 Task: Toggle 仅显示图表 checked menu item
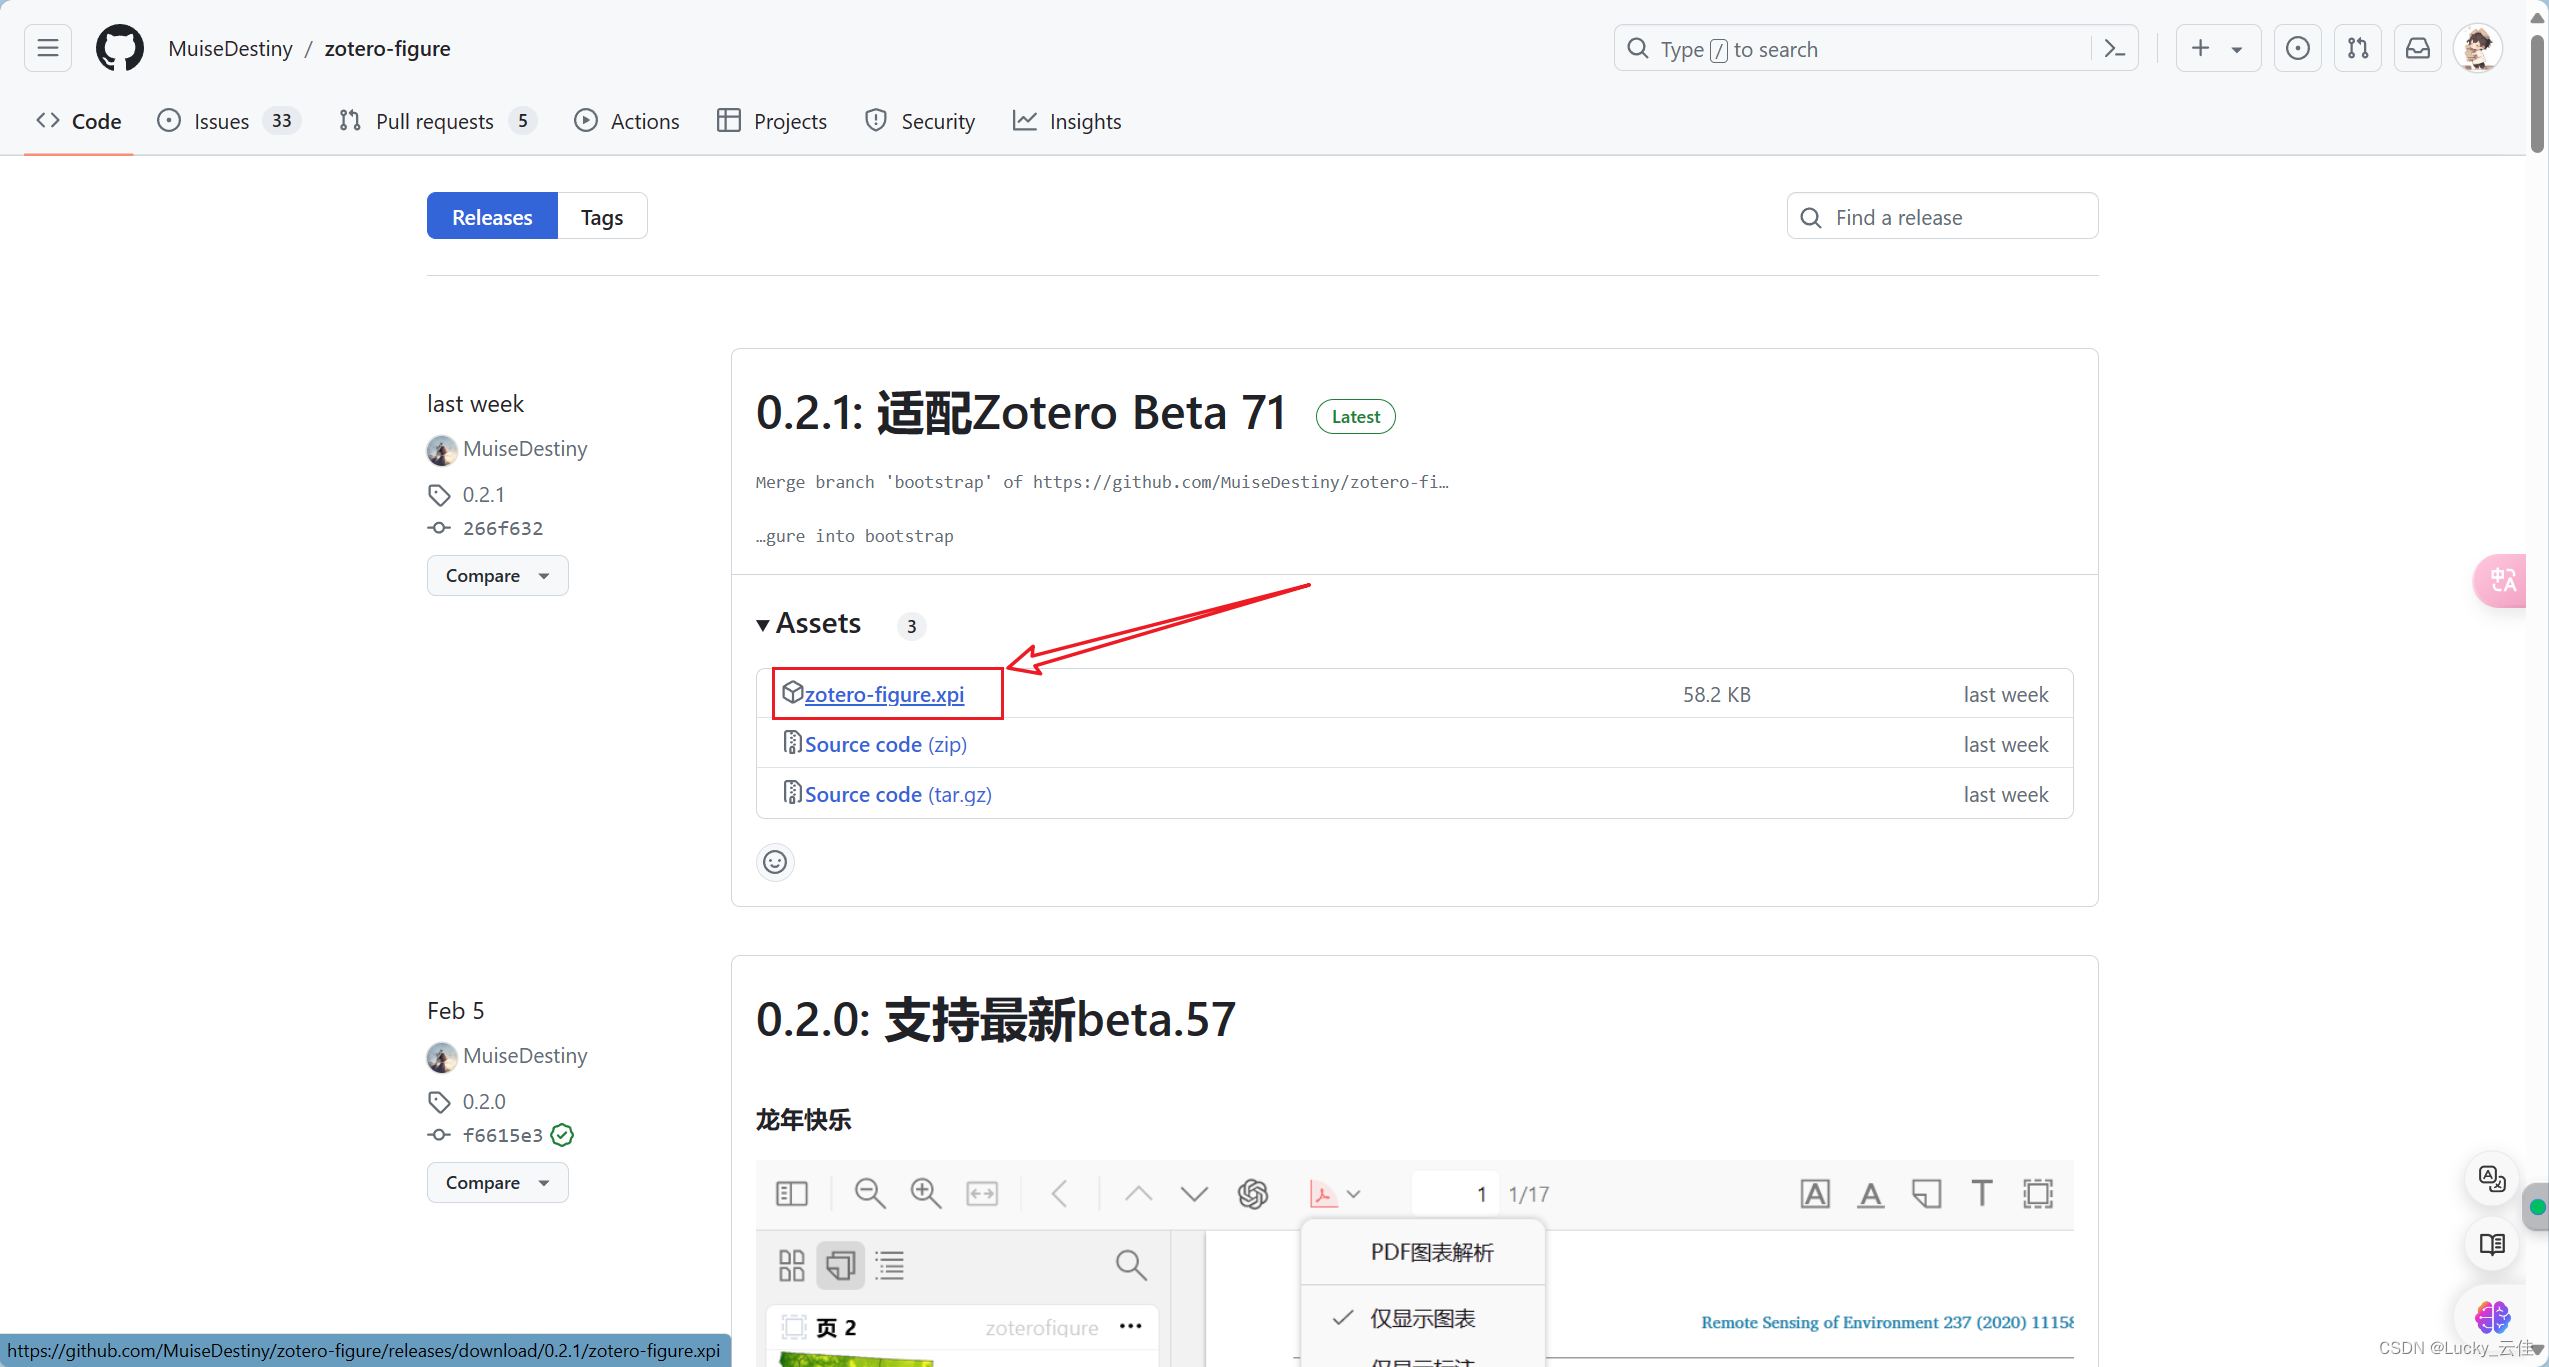click(x=1422, y=1318)
